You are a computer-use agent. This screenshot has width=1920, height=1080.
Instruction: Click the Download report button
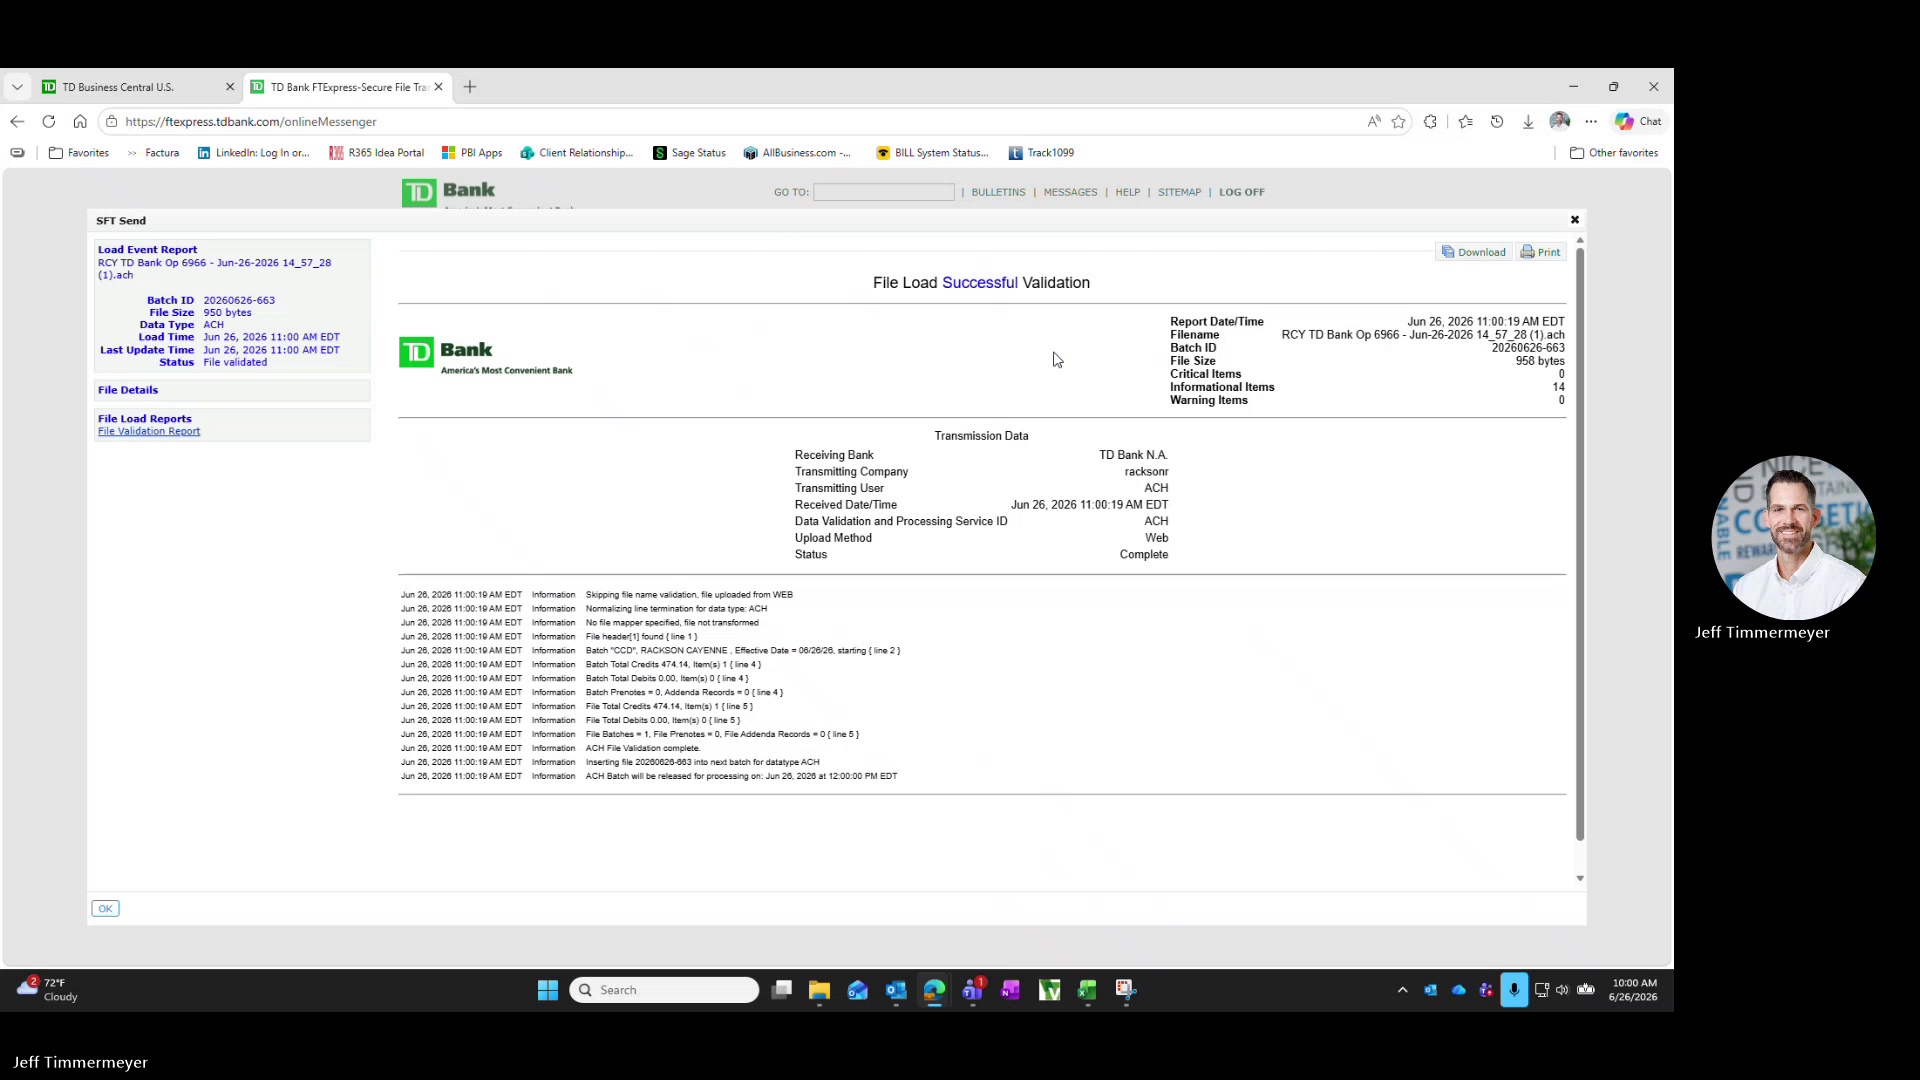1473,252
